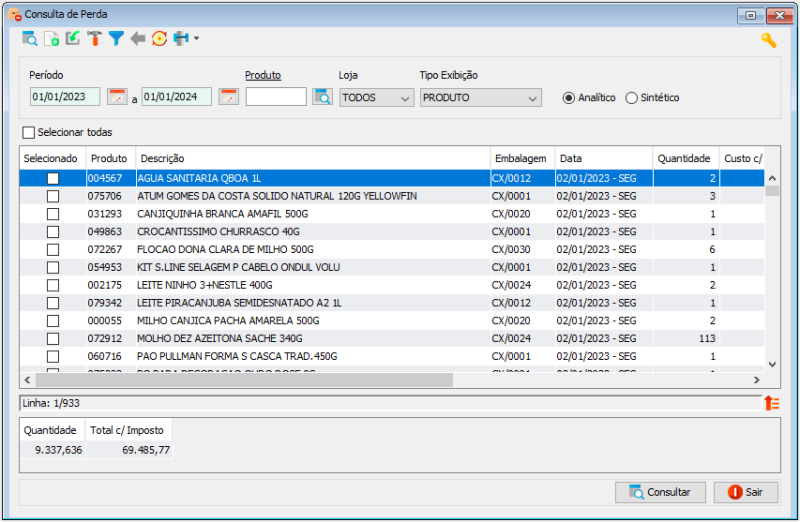Click the end date field 01/01/2024
The height and width of the screenshot is (522, 800).
tap(177, 97)
